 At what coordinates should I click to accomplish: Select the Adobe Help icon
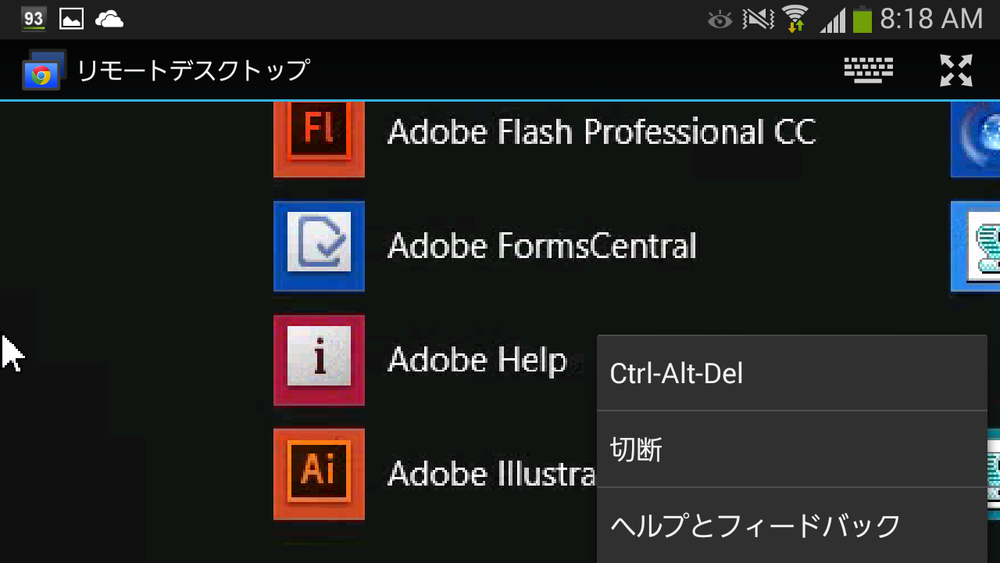[318, 360]
